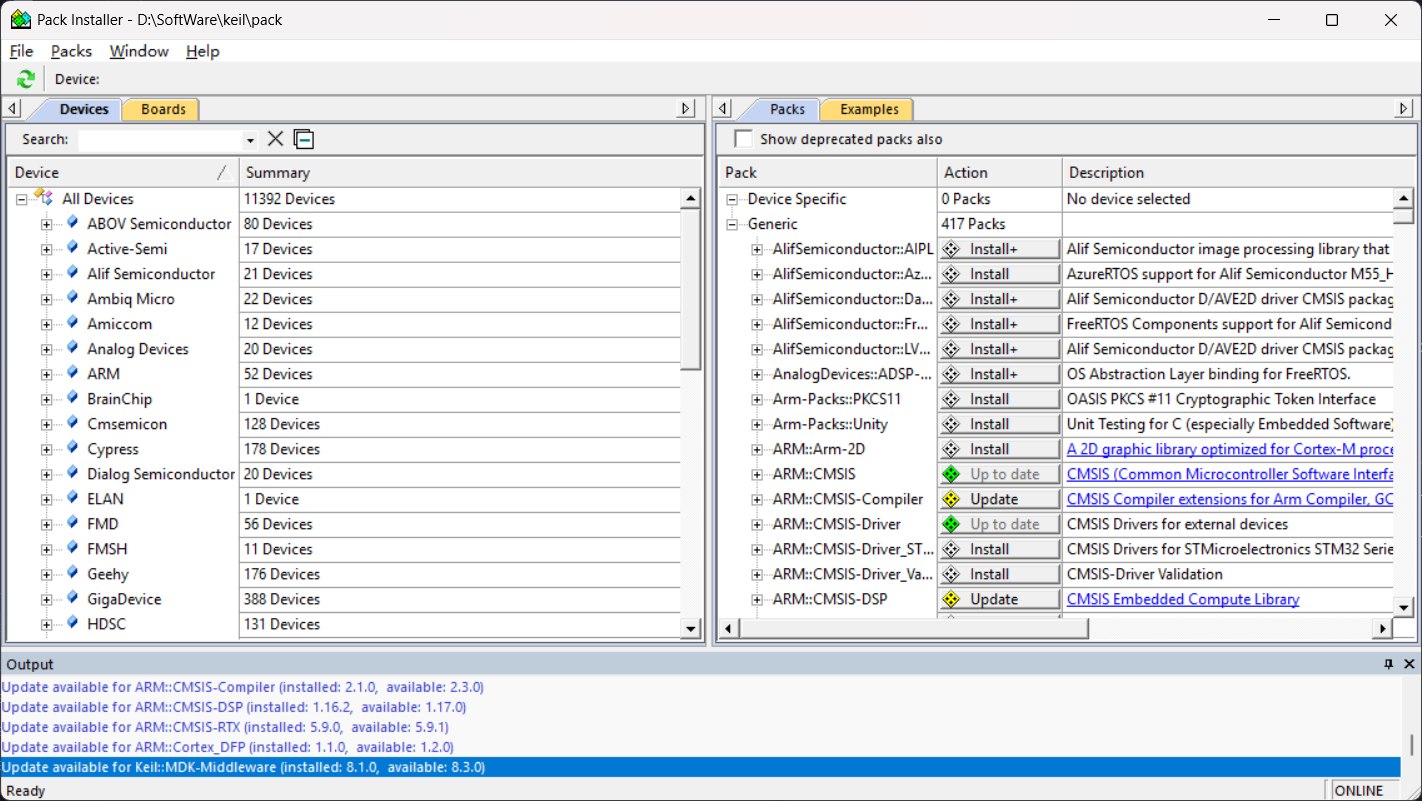Viewport: 1422px width, 801px height.
Task: Open the CMSIS Embedded Compute Library link
Action: pyautogui.click(x=1183, y=599)
